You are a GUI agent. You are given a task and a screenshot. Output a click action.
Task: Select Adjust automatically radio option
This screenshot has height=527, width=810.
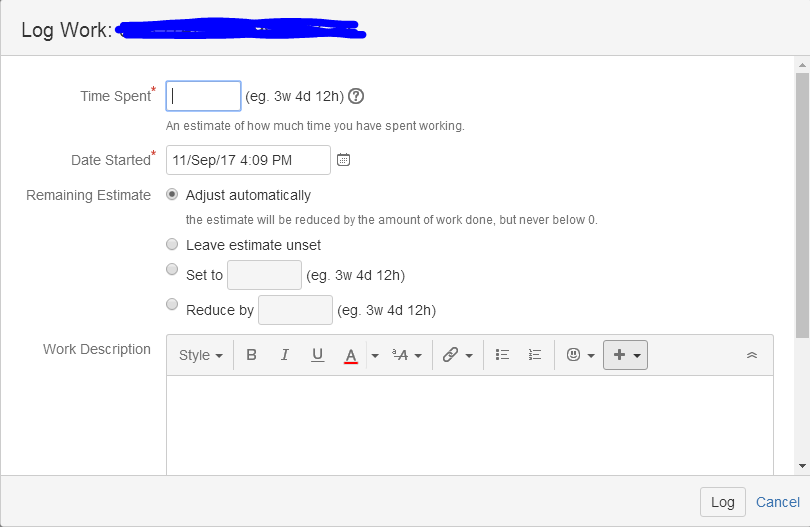pyautogui.click(x=172, y=194)
